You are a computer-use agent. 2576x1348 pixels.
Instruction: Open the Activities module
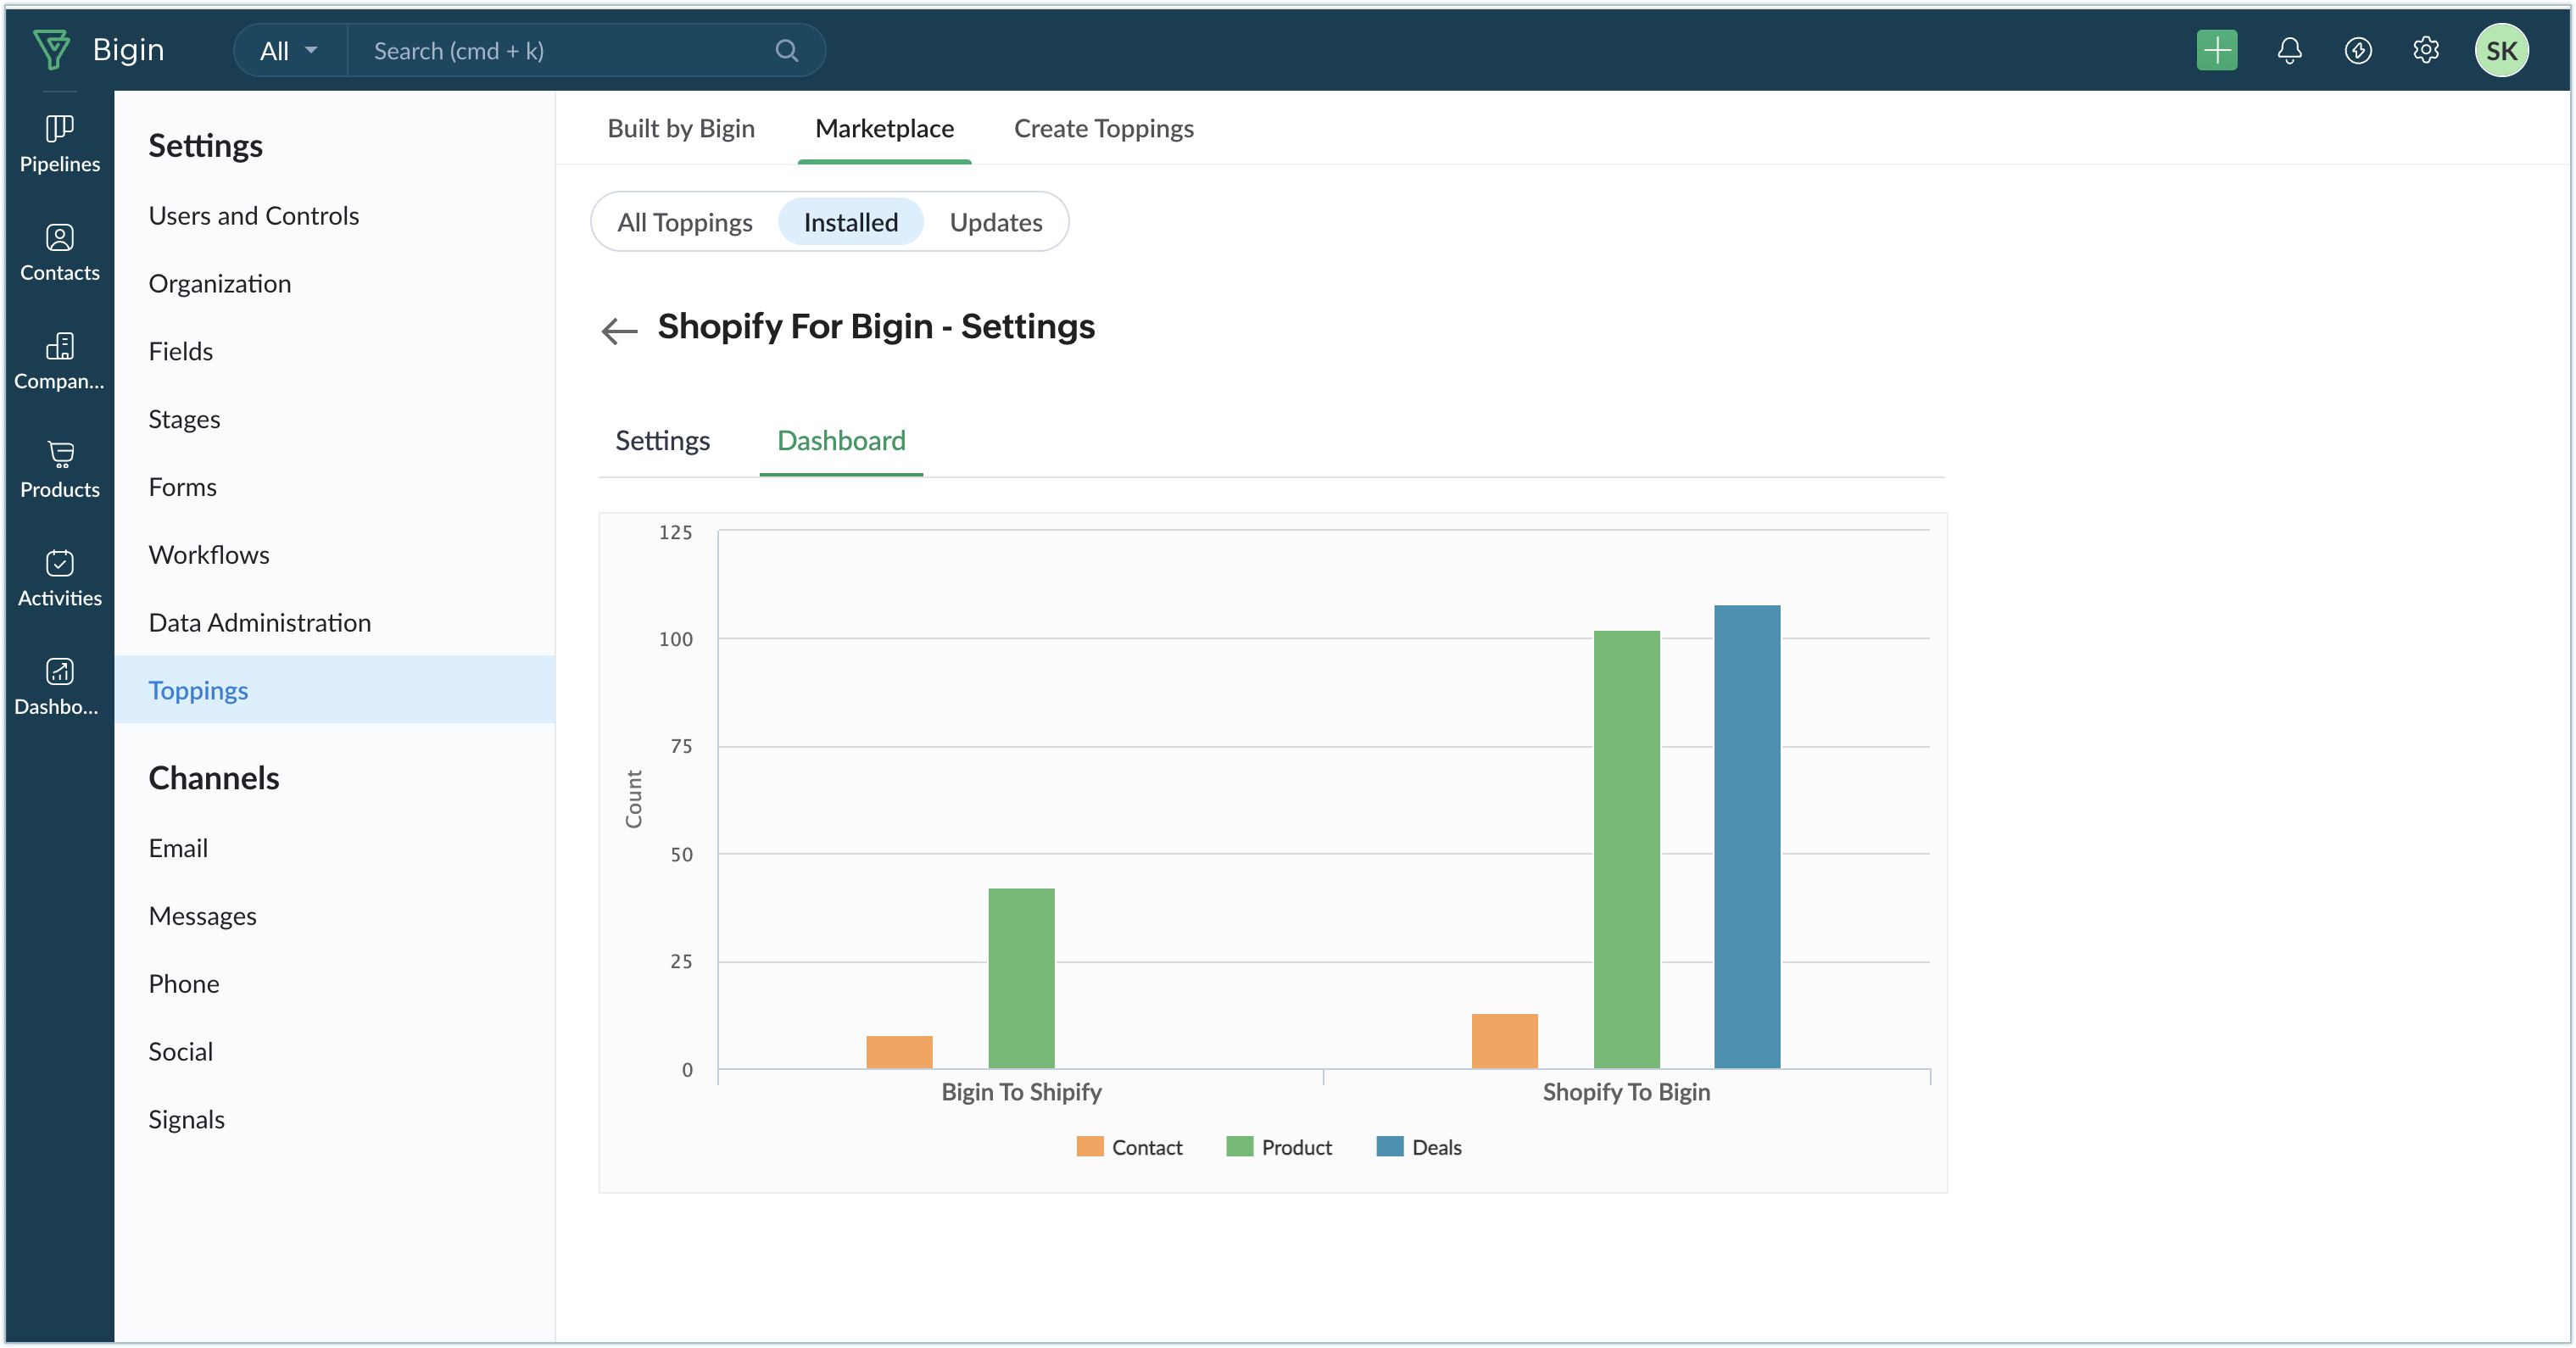click(60, 579)
